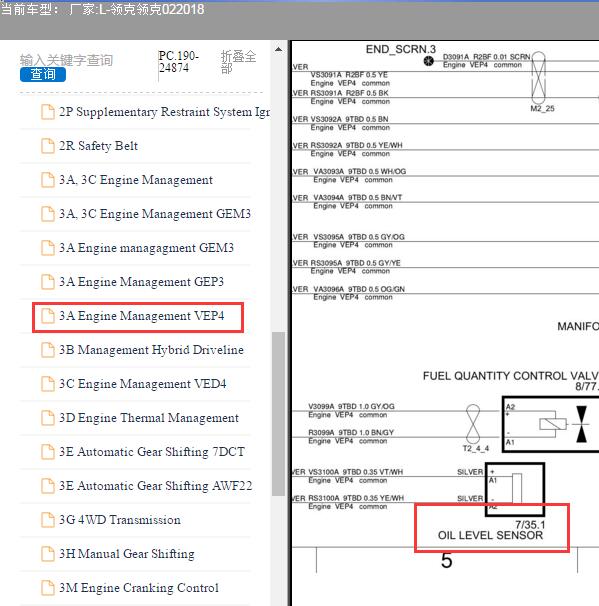Open 3C Engine Management VED4
The image size is (599, 606).
(x=142, y=384)
